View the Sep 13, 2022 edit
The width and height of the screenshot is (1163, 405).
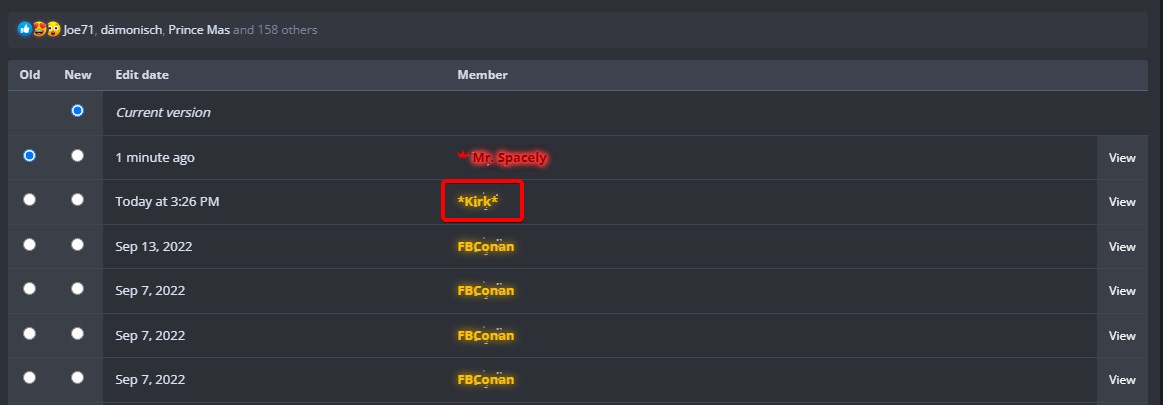tap(1122, 247)
